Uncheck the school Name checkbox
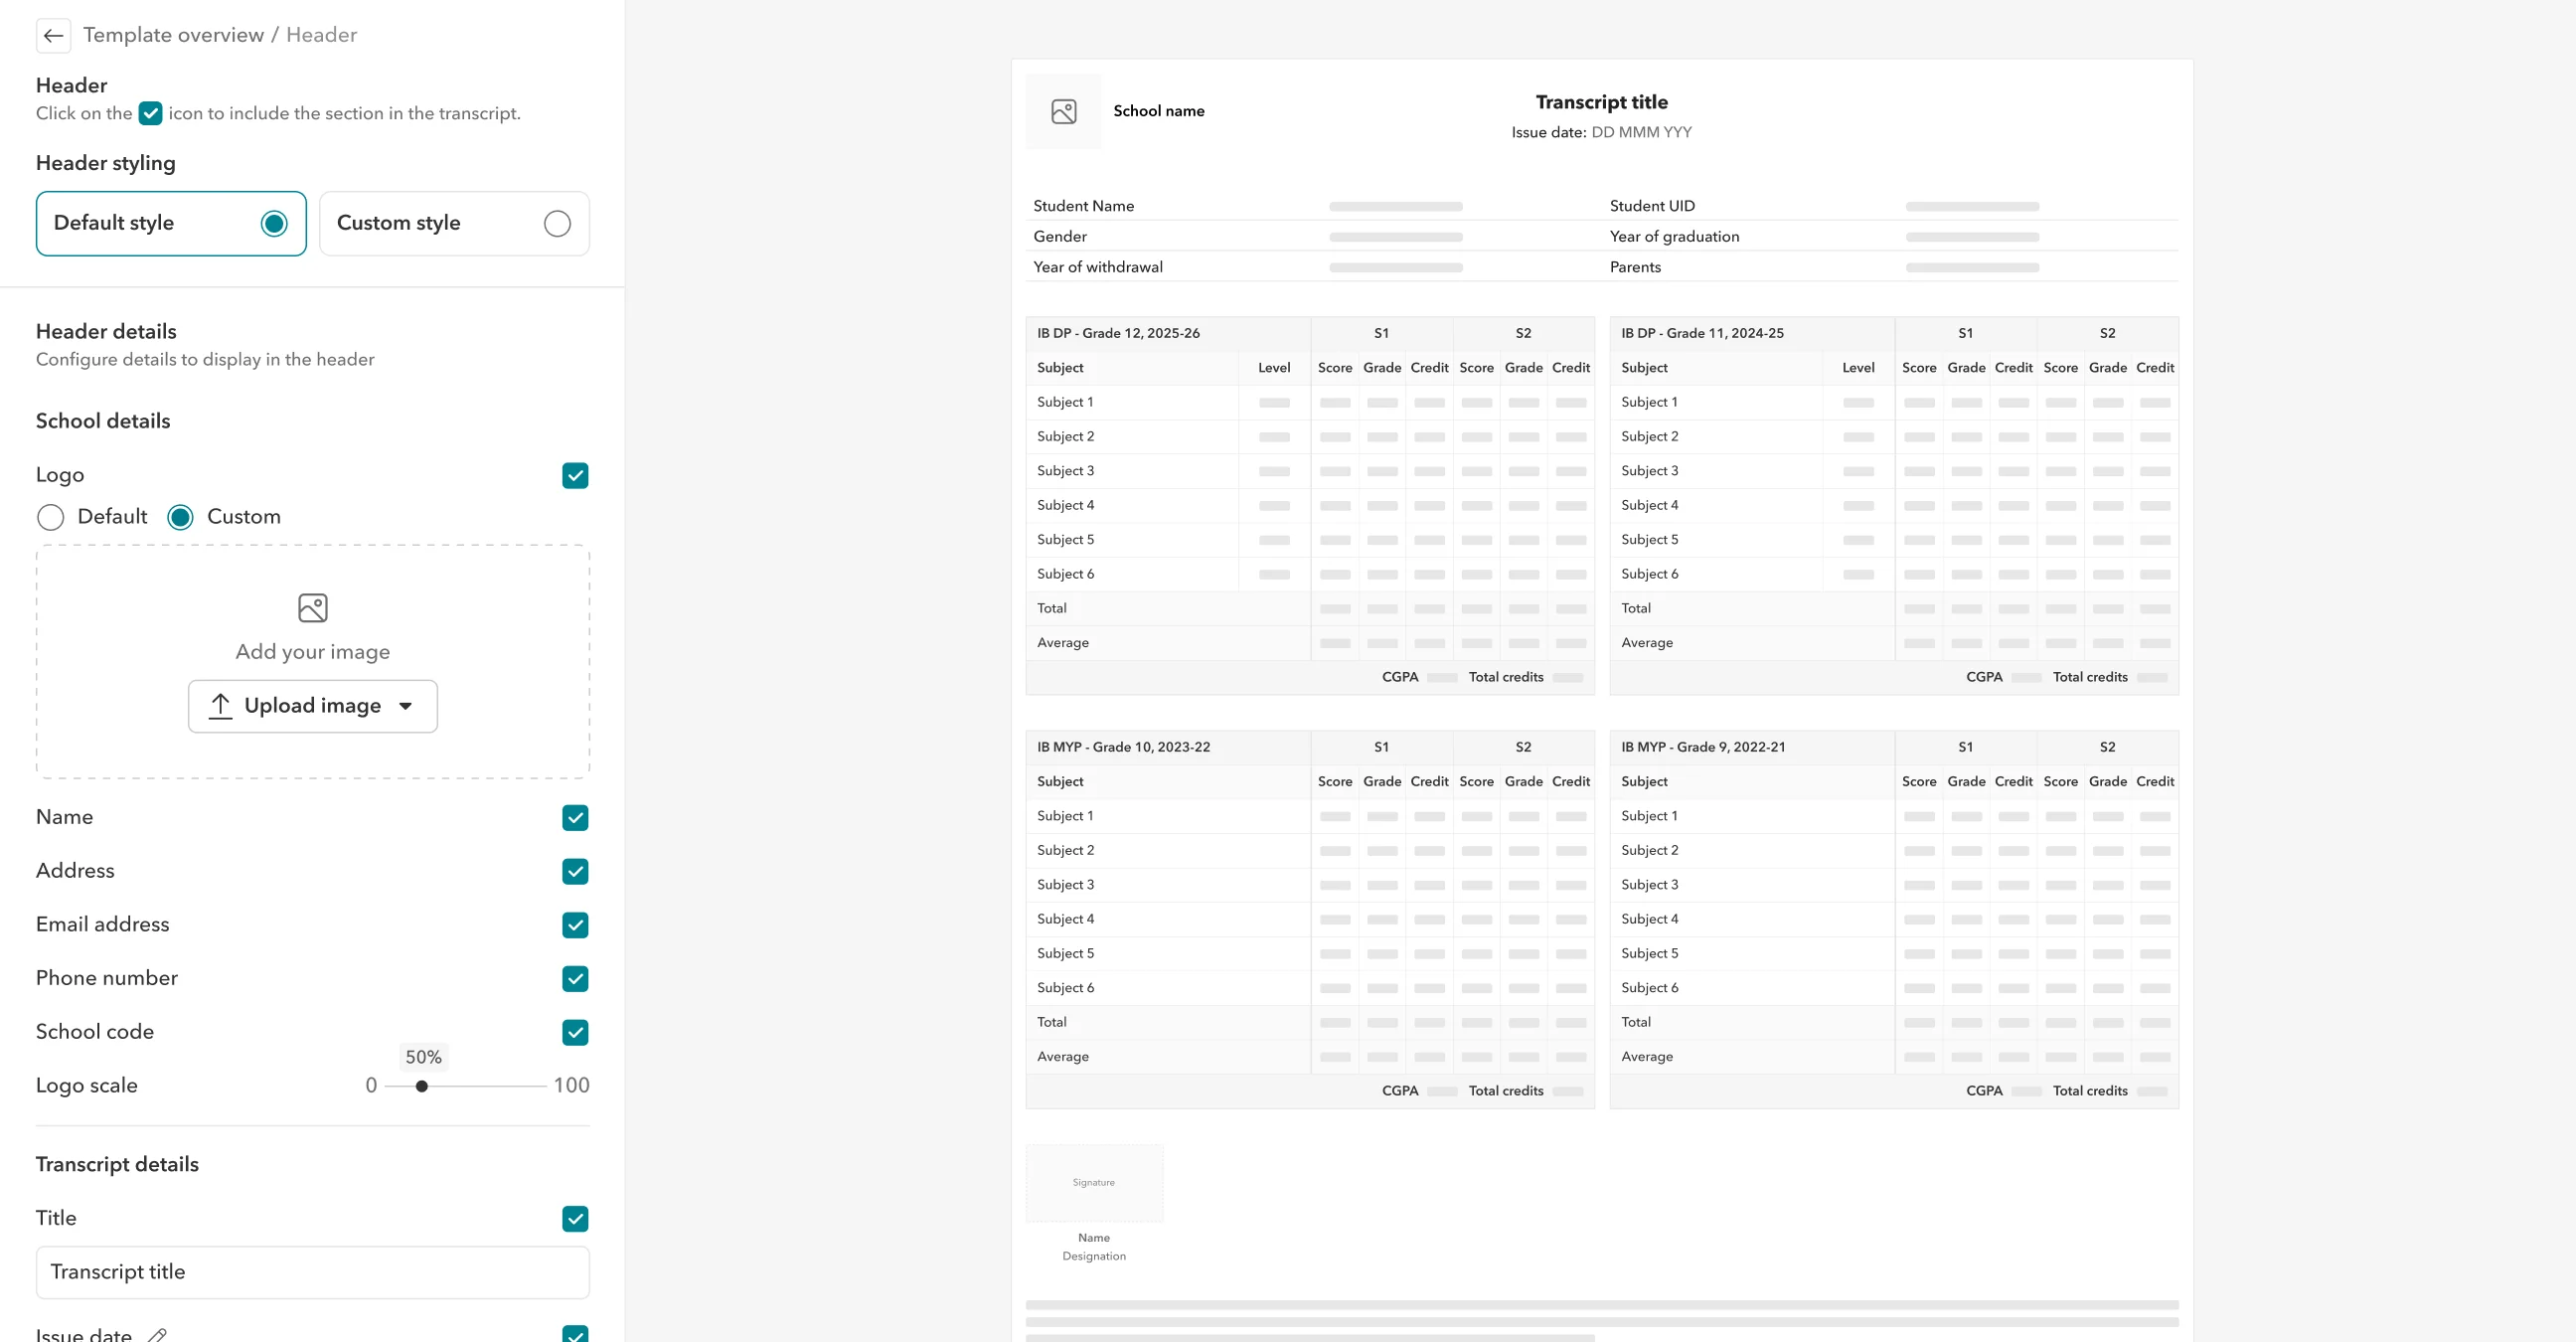Viewport: 2576px width, 1342px height. coord(575,817)
